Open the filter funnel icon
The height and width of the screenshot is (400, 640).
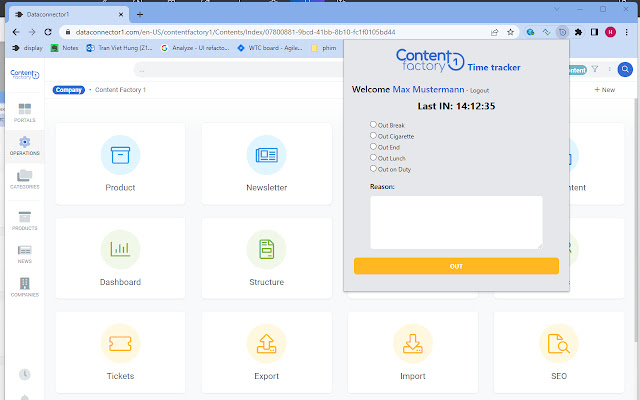[x=595, y=69]
